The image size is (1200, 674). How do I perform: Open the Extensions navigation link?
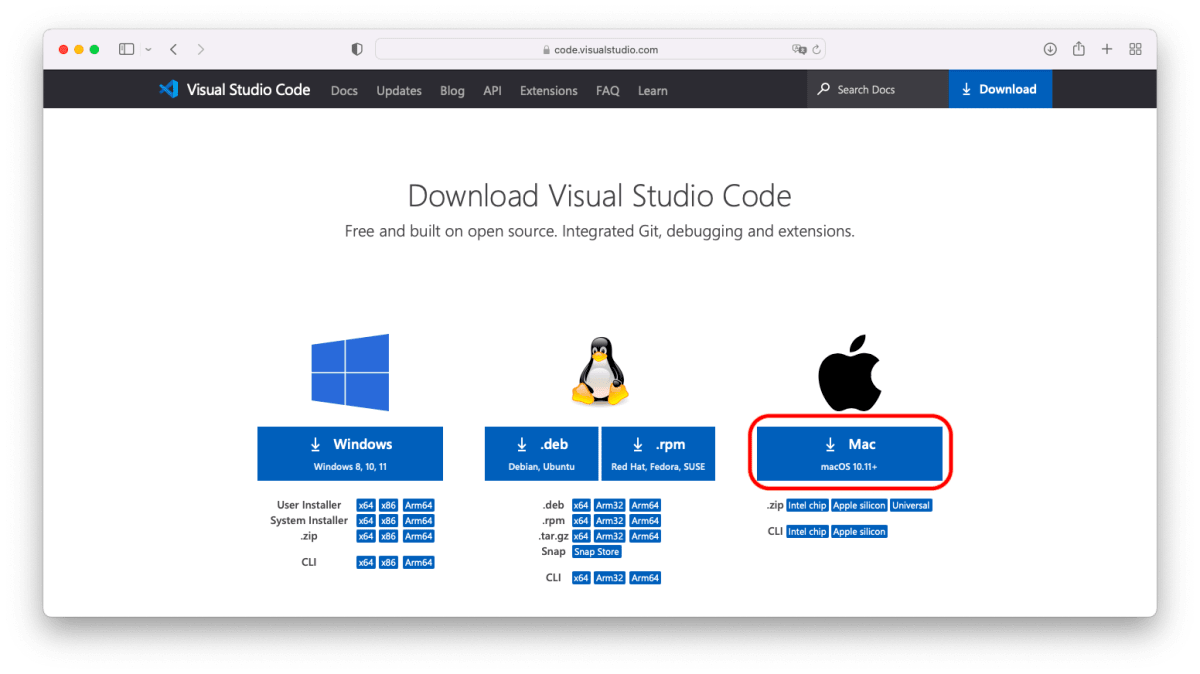click(x=548, y=90)
